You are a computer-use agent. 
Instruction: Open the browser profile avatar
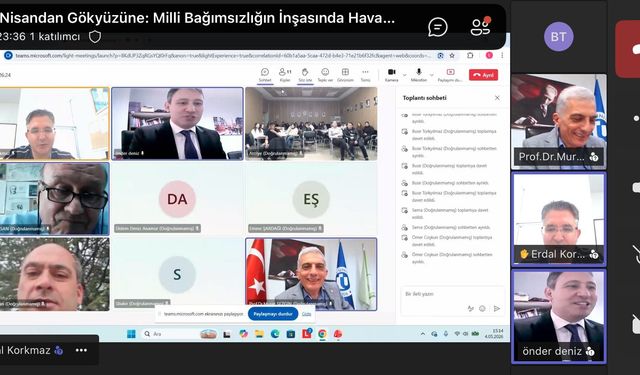pos(489,55)
